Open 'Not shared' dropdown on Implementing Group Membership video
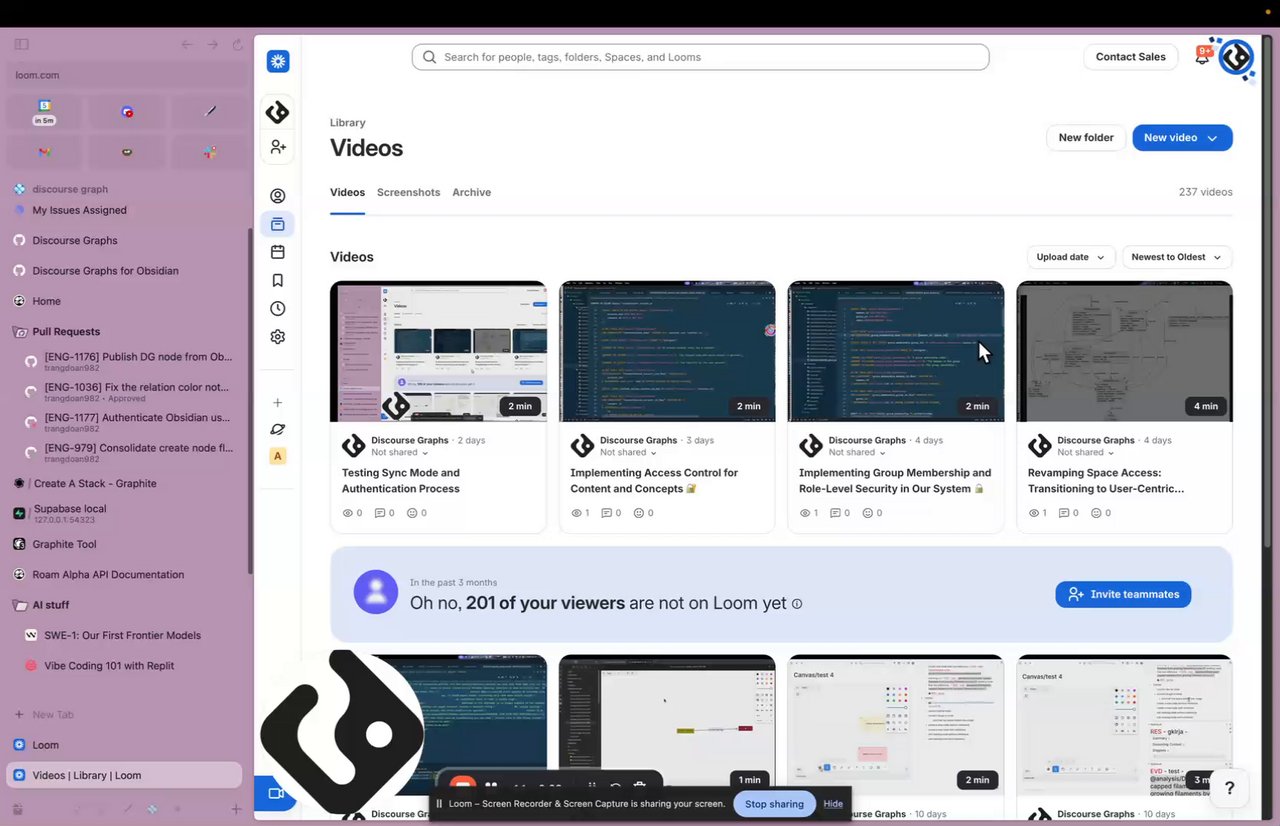 pyautogui.click(x=855, y=452)
